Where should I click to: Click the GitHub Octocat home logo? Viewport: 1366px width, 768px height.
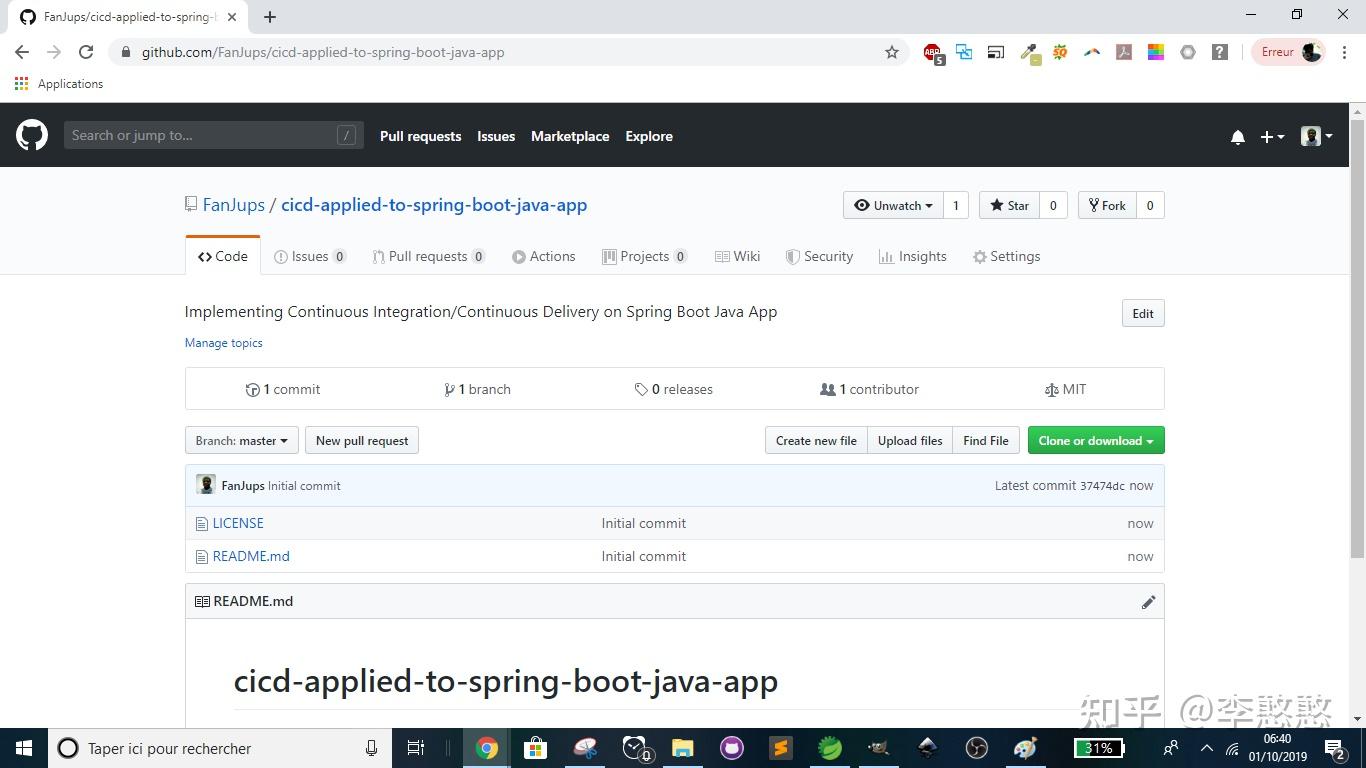(x=31, y=135)
